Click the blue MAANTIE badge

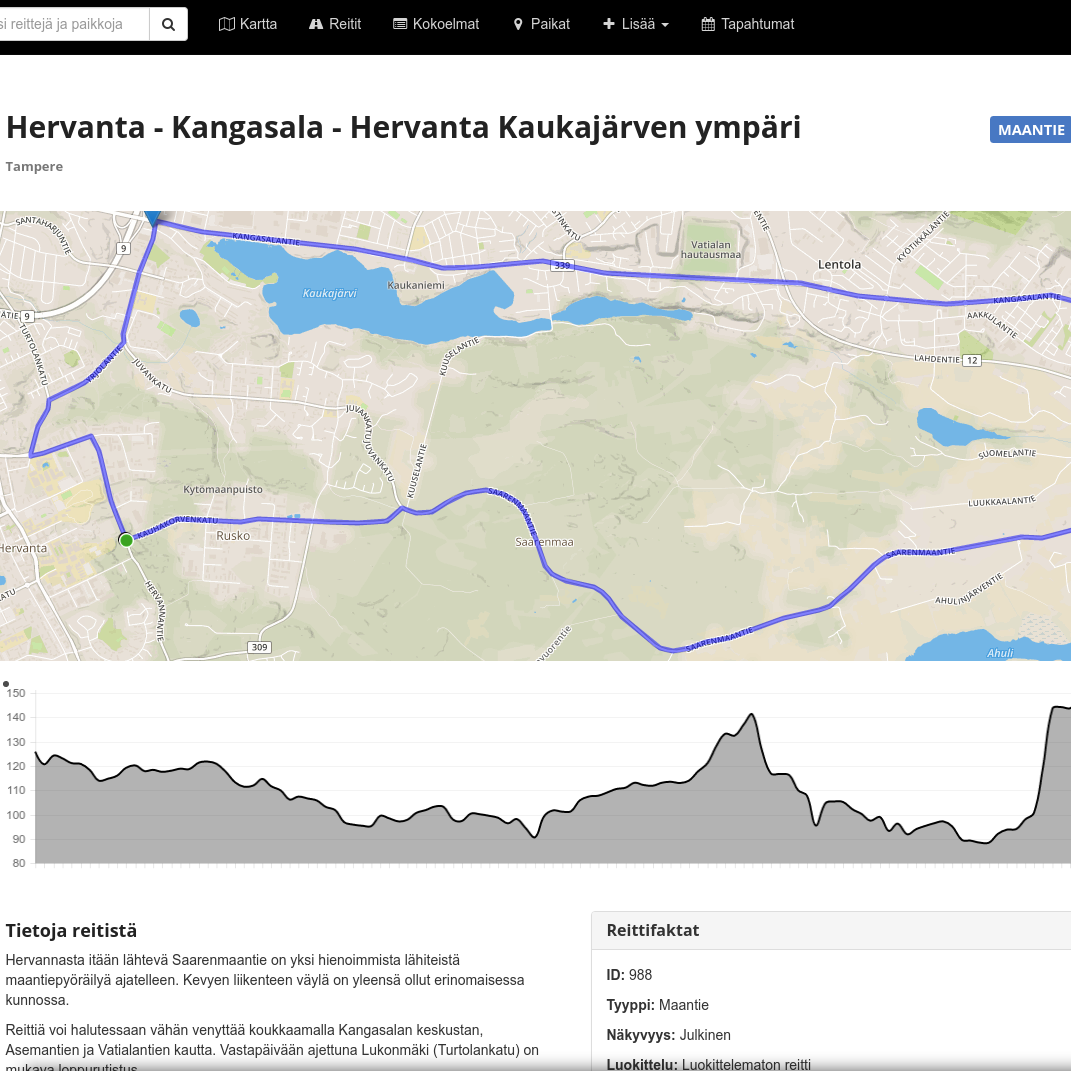(x=1030, y=130)
